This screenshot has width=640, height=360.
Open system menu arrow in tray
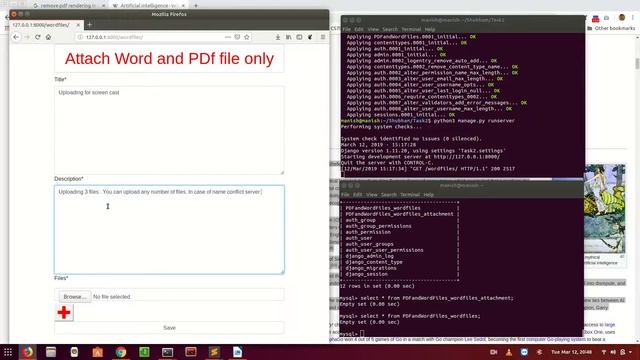[631, 352]
